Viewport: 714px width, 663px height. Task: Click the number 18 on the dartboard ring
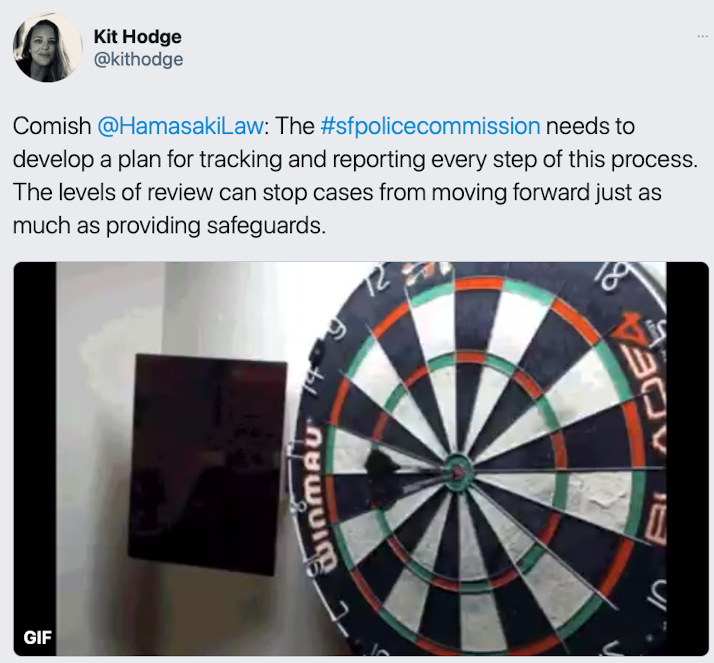(x=612, y=277)
